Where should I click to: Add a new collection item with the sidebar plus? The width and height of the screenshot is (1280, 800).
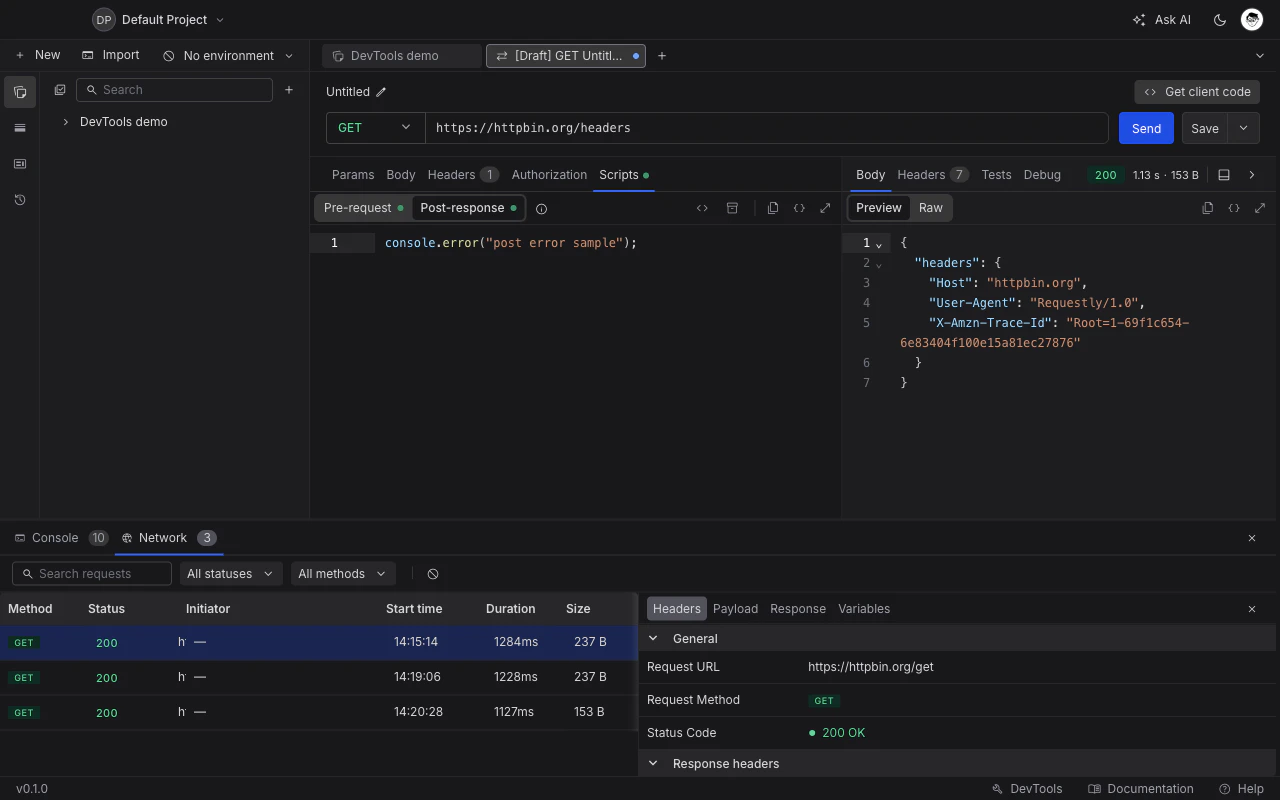[289, 90]
